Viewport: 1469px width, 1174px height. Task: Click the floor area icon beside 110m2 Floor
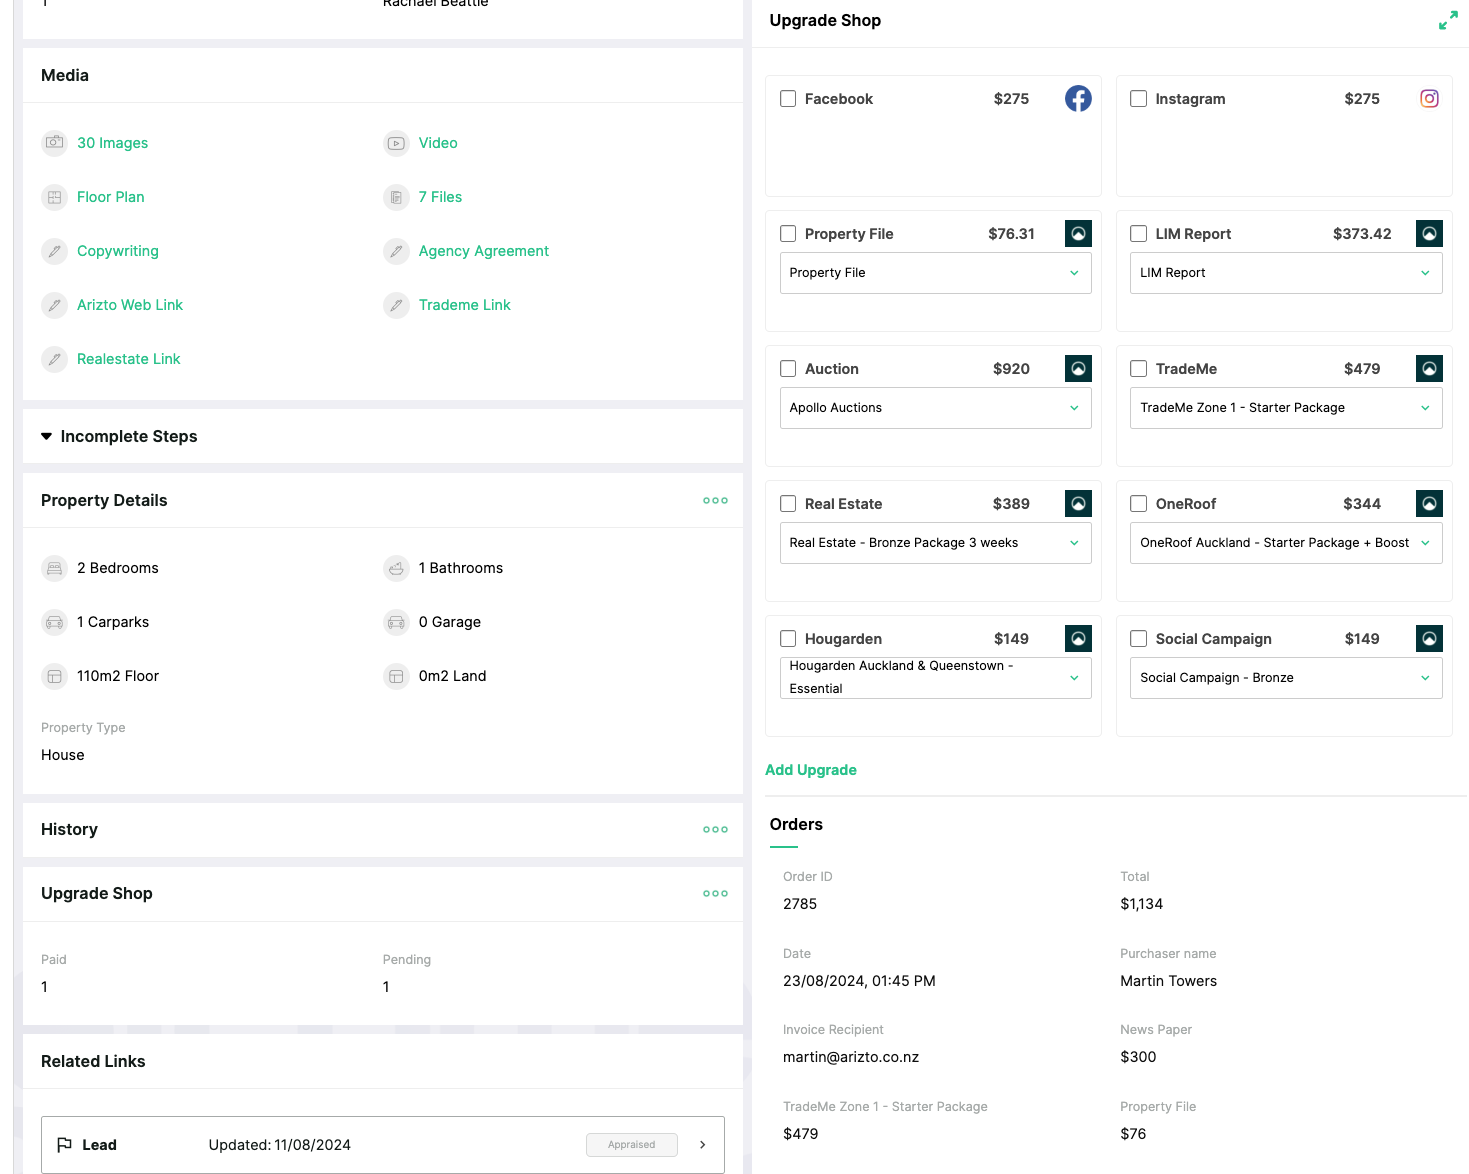55,676
